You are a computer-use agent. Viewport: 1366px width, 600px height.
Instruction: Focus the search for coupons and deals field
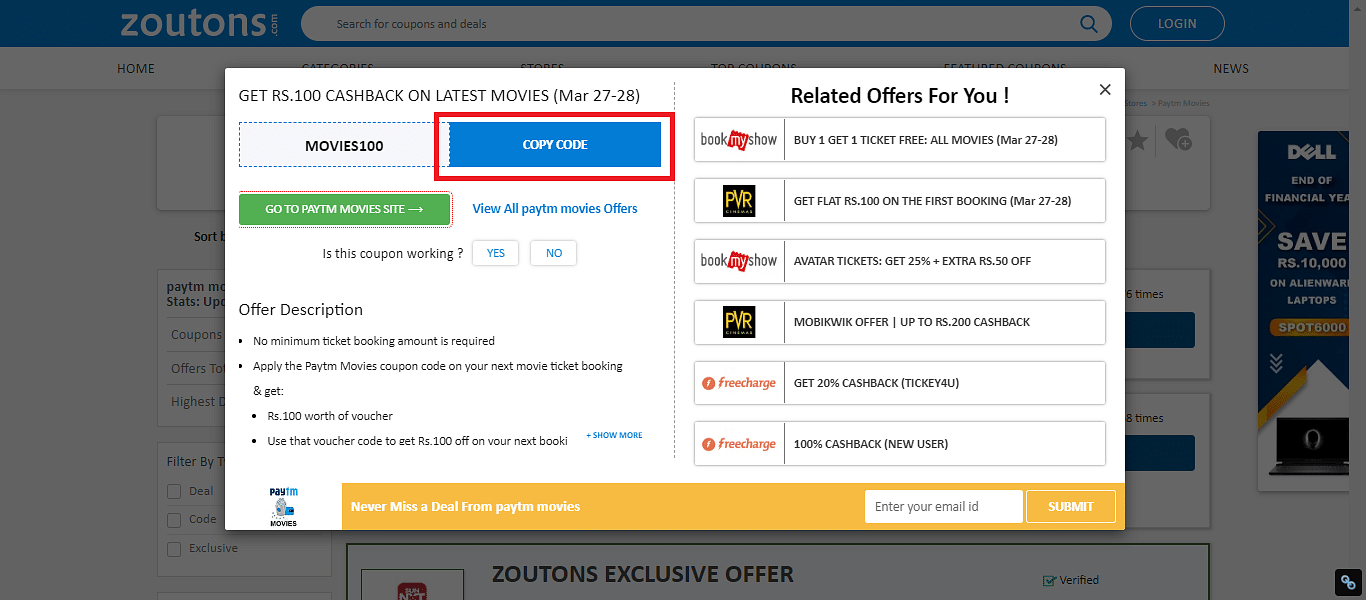[706, 23]
